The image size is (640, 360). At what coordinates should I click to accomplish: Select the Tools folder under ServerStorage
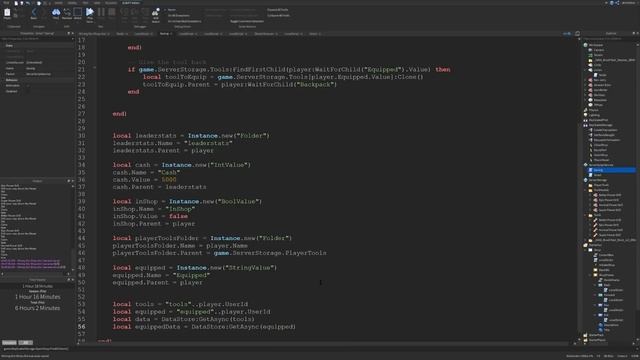tap(597, 215)
